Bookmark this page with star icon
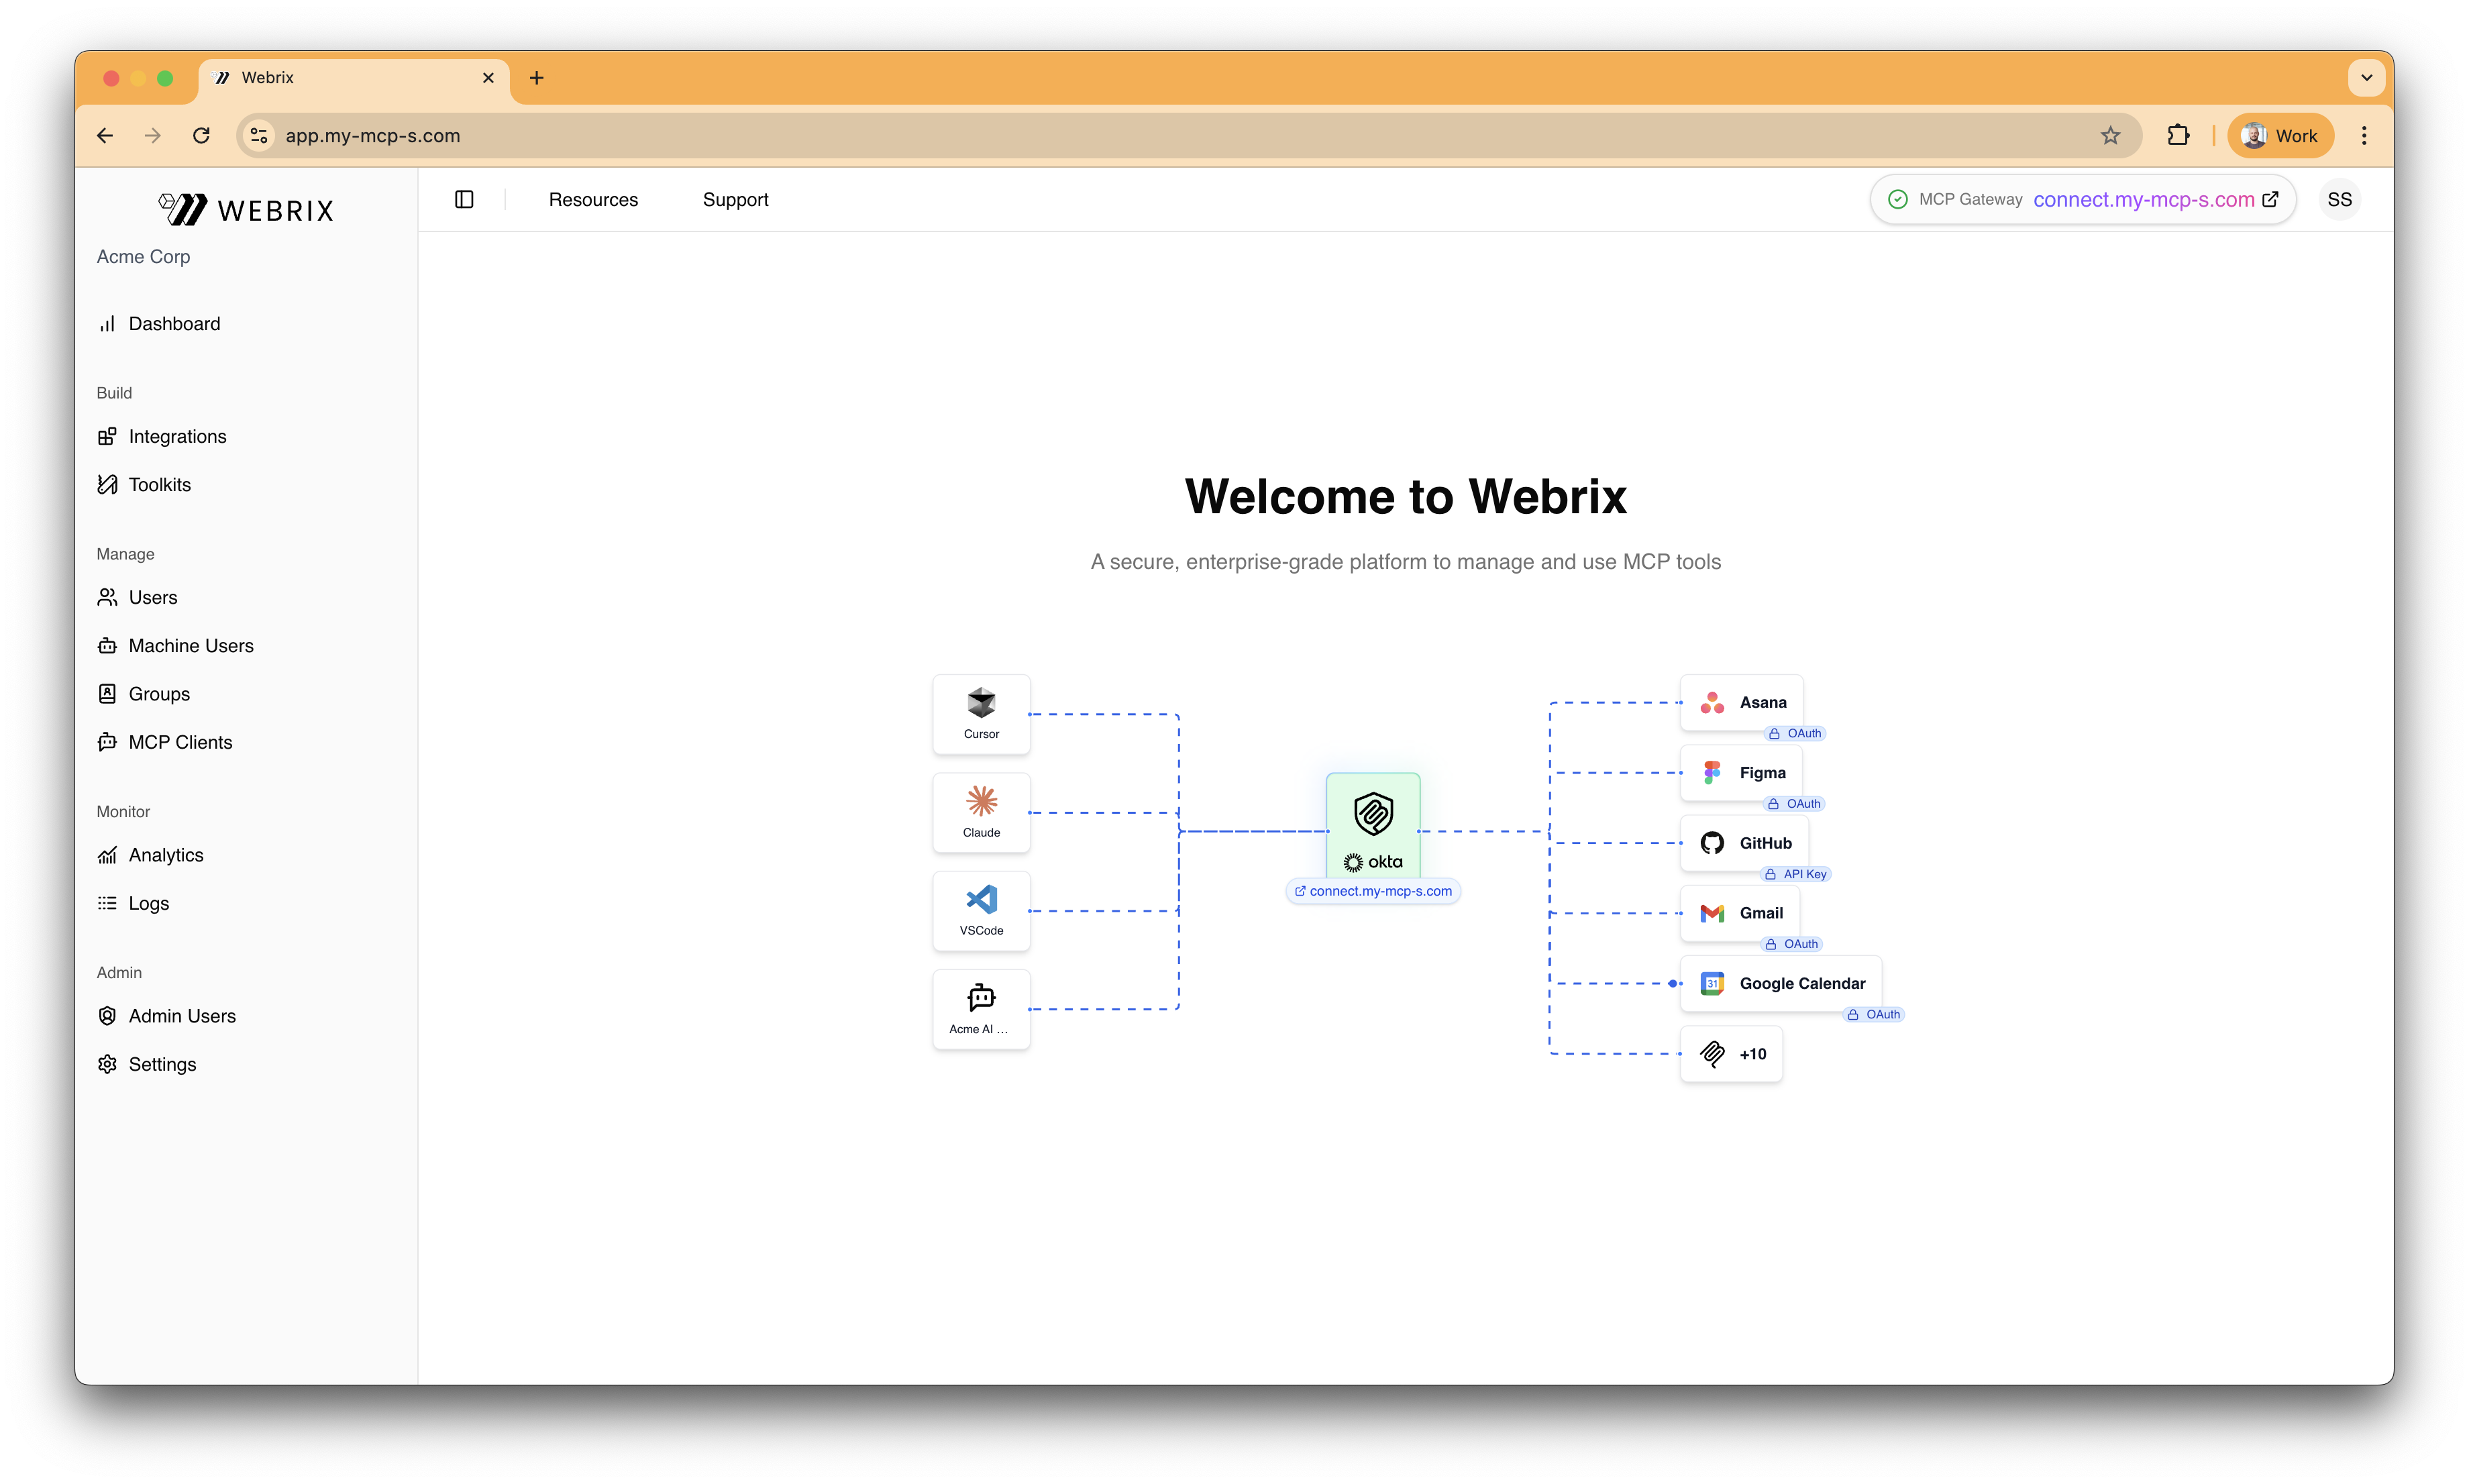The width and height of the screenshot is (2469, 1484). point(2110,135)
